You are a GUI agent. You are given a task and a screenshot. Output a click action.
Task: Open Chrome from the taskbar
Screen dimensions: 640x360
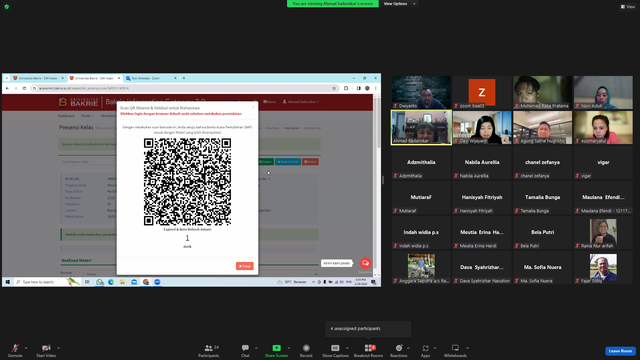(x=146, y=282)
